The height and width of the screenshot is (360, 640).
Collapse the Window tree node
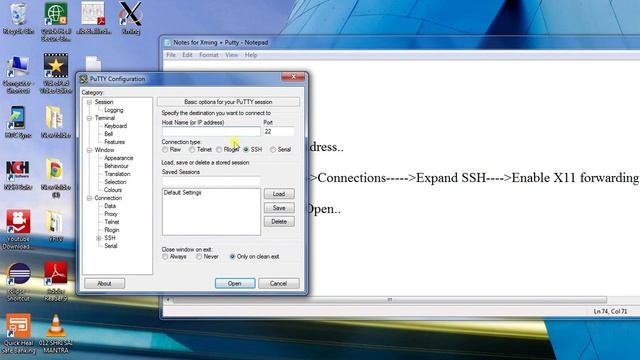89,150
